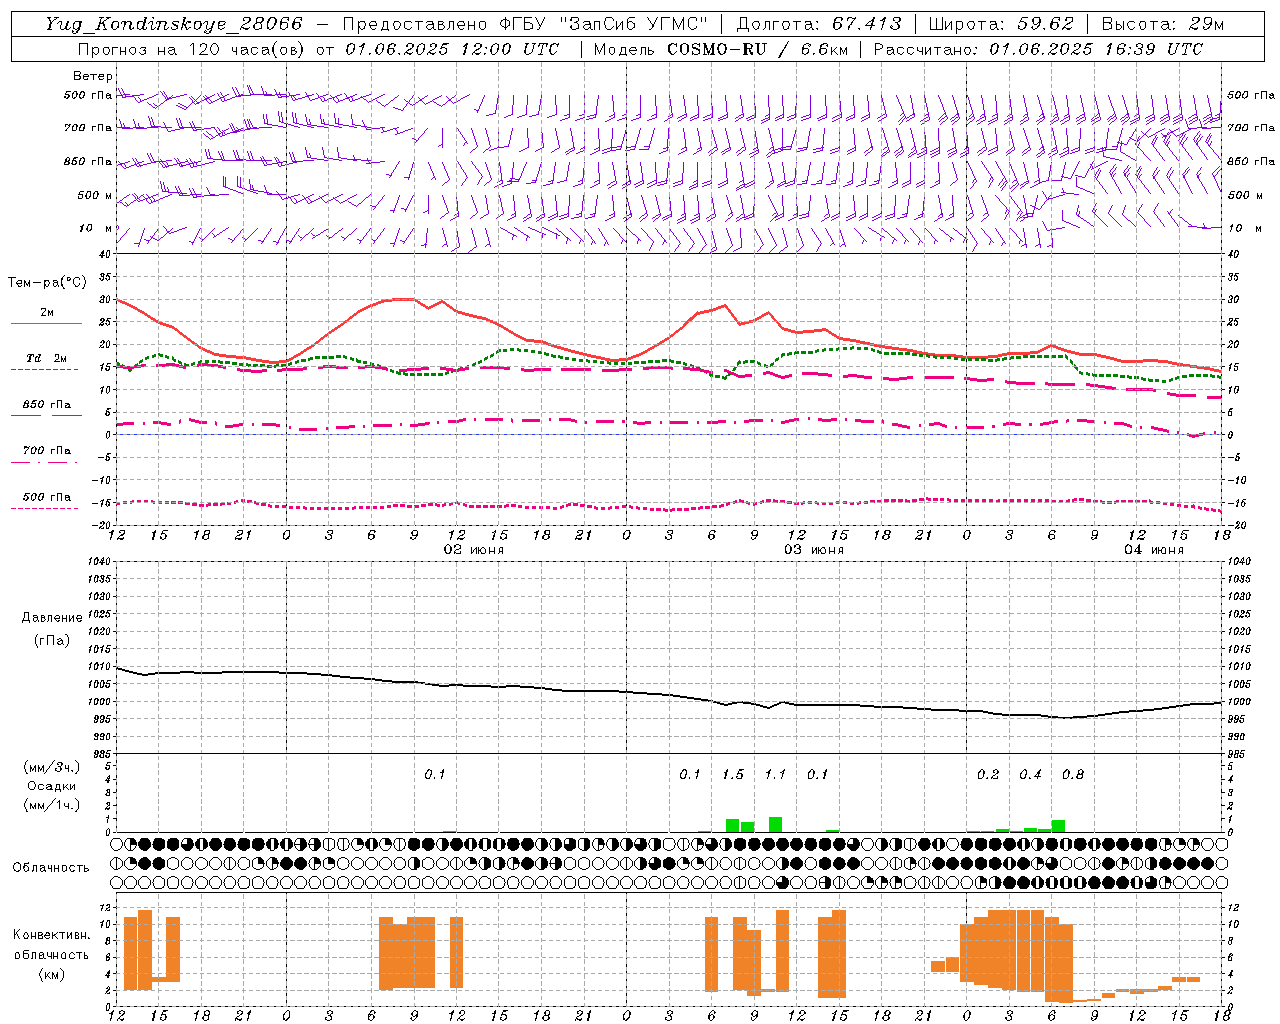Click the 0.4 precipitation value
This screenshot has height=1024, width=1280.
point(1030,775)
